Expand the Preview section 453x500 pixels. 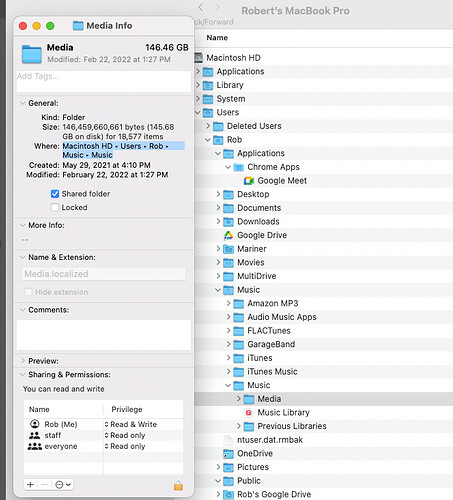[22, 361]
